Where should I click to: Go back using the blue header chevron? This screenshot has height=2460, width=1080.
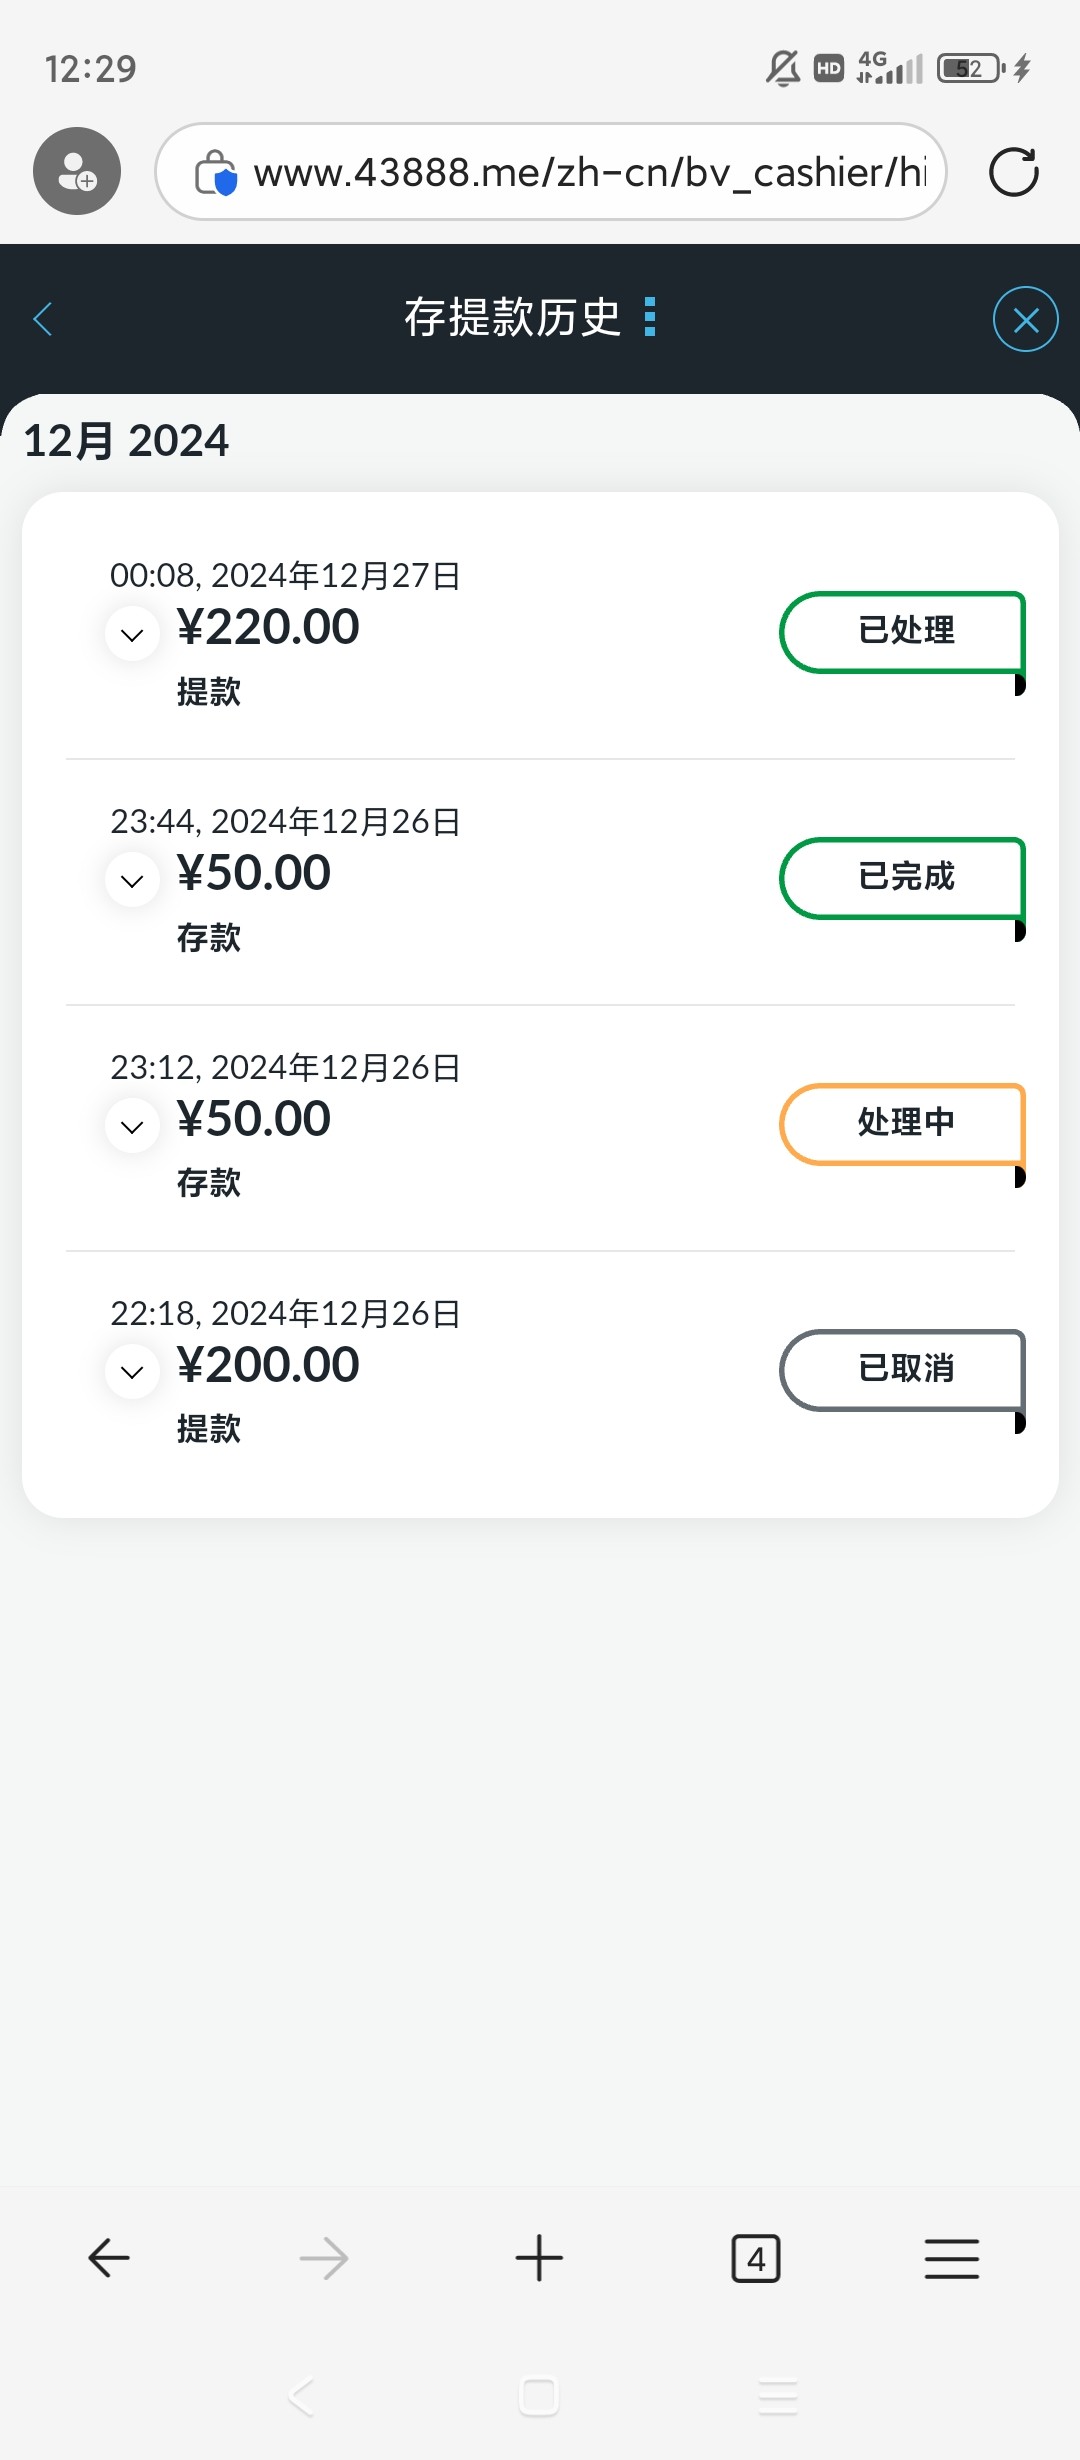click(x=43, y=319)
